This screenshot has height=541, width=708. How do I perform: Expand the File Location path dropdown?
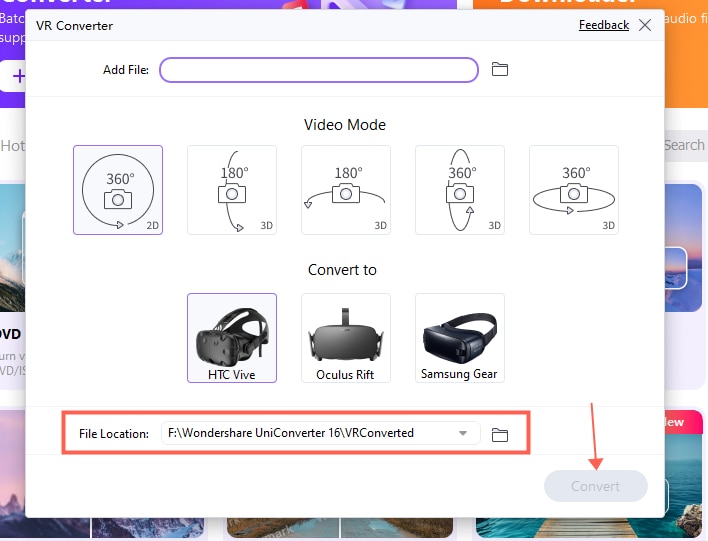[463, 433]
